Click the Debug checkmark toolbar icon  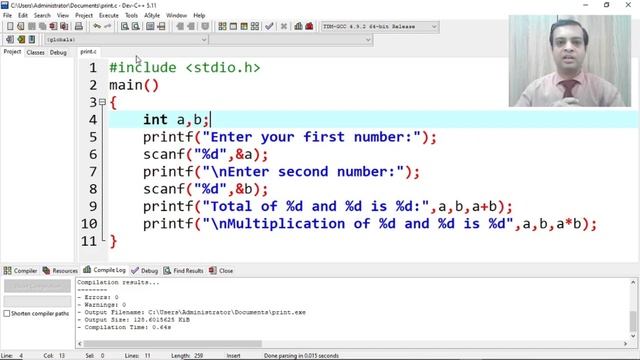(x=269, y=27)
